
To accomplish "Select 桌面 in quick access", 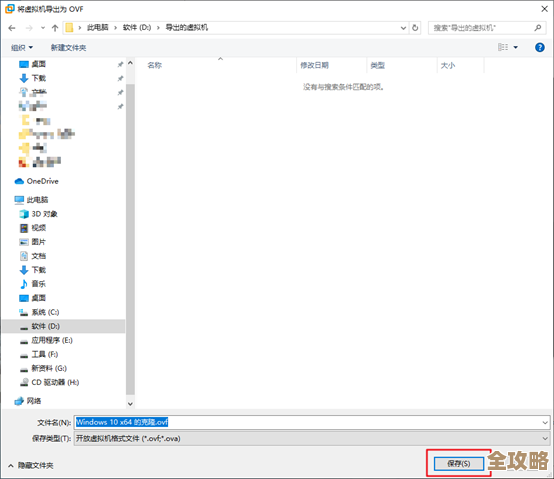I will point(39,64).
